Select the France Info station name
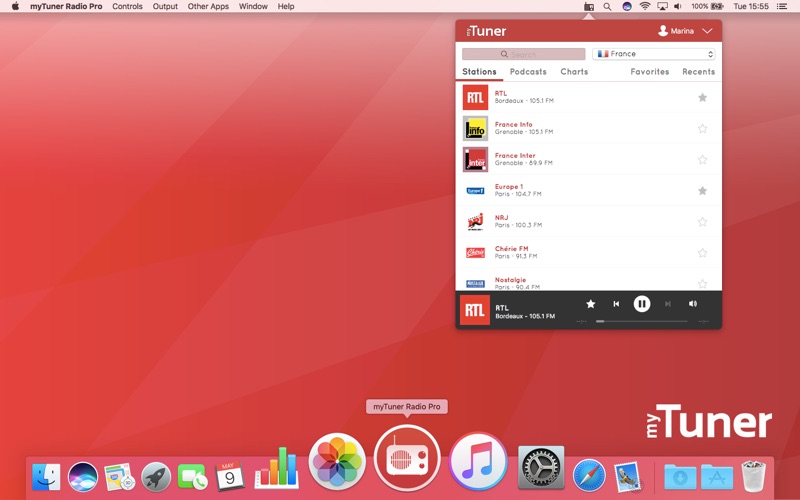Screen dimensions: 800x500 [x=513, y=124]
